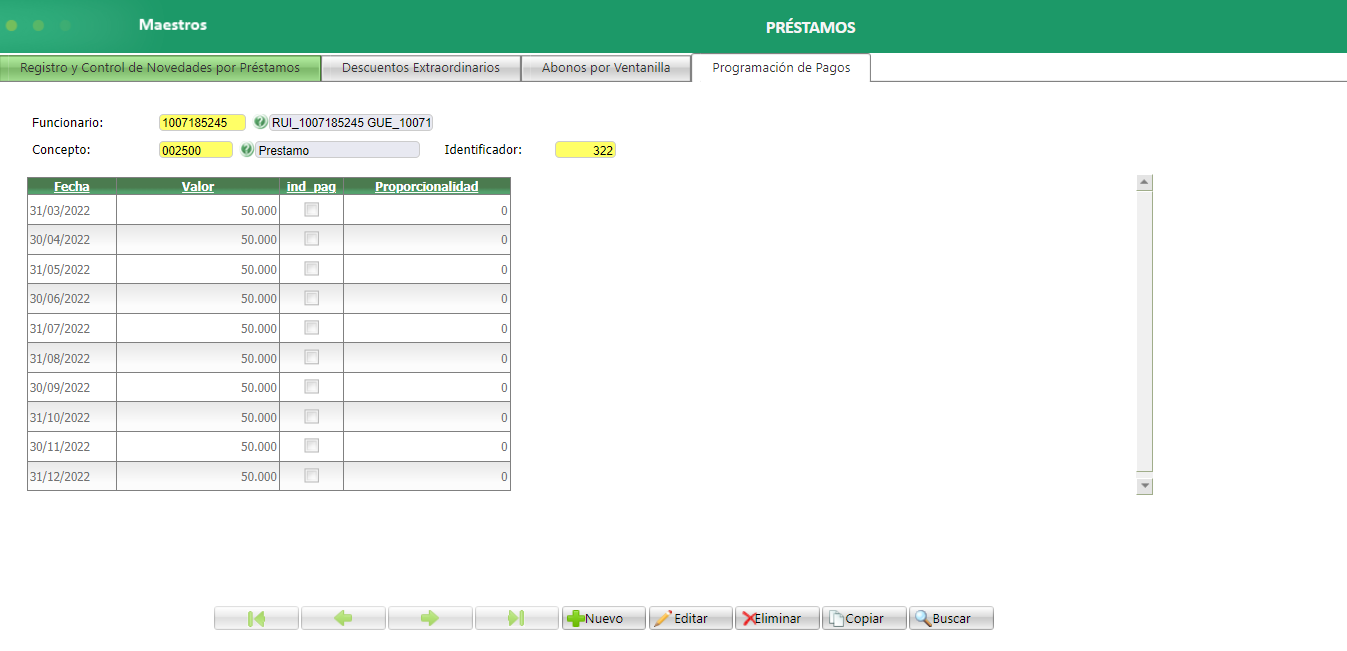Click the PRÉSTAMOS title
Screen dimensions: 1347x651
pyautogui.click(x=810, y=27)
